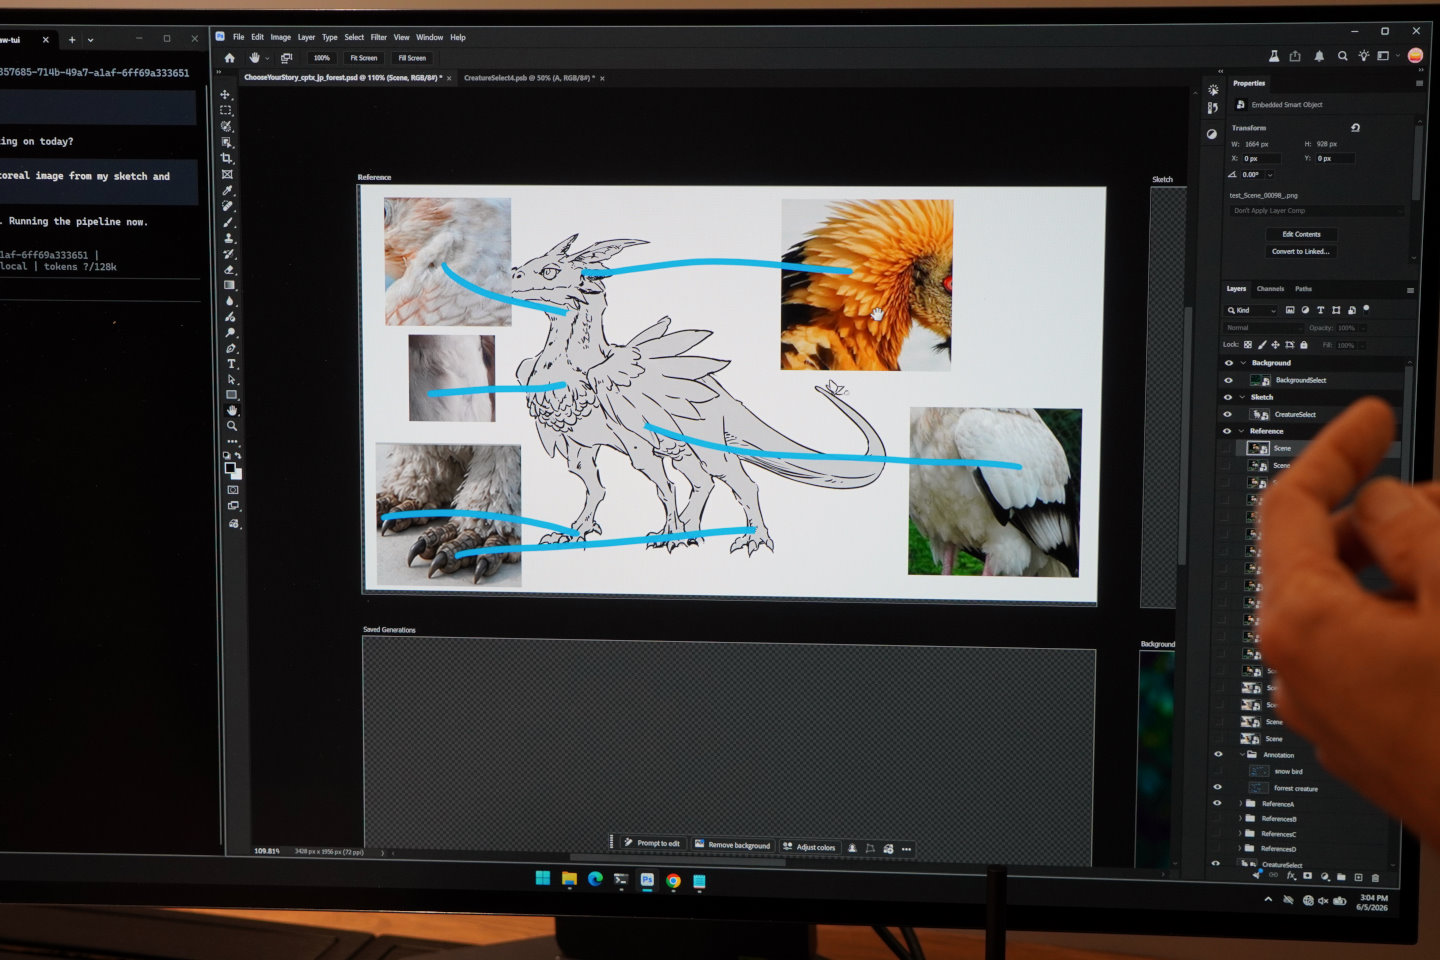
Task: Click the foreground color swatch
Action: pos(230,467)
